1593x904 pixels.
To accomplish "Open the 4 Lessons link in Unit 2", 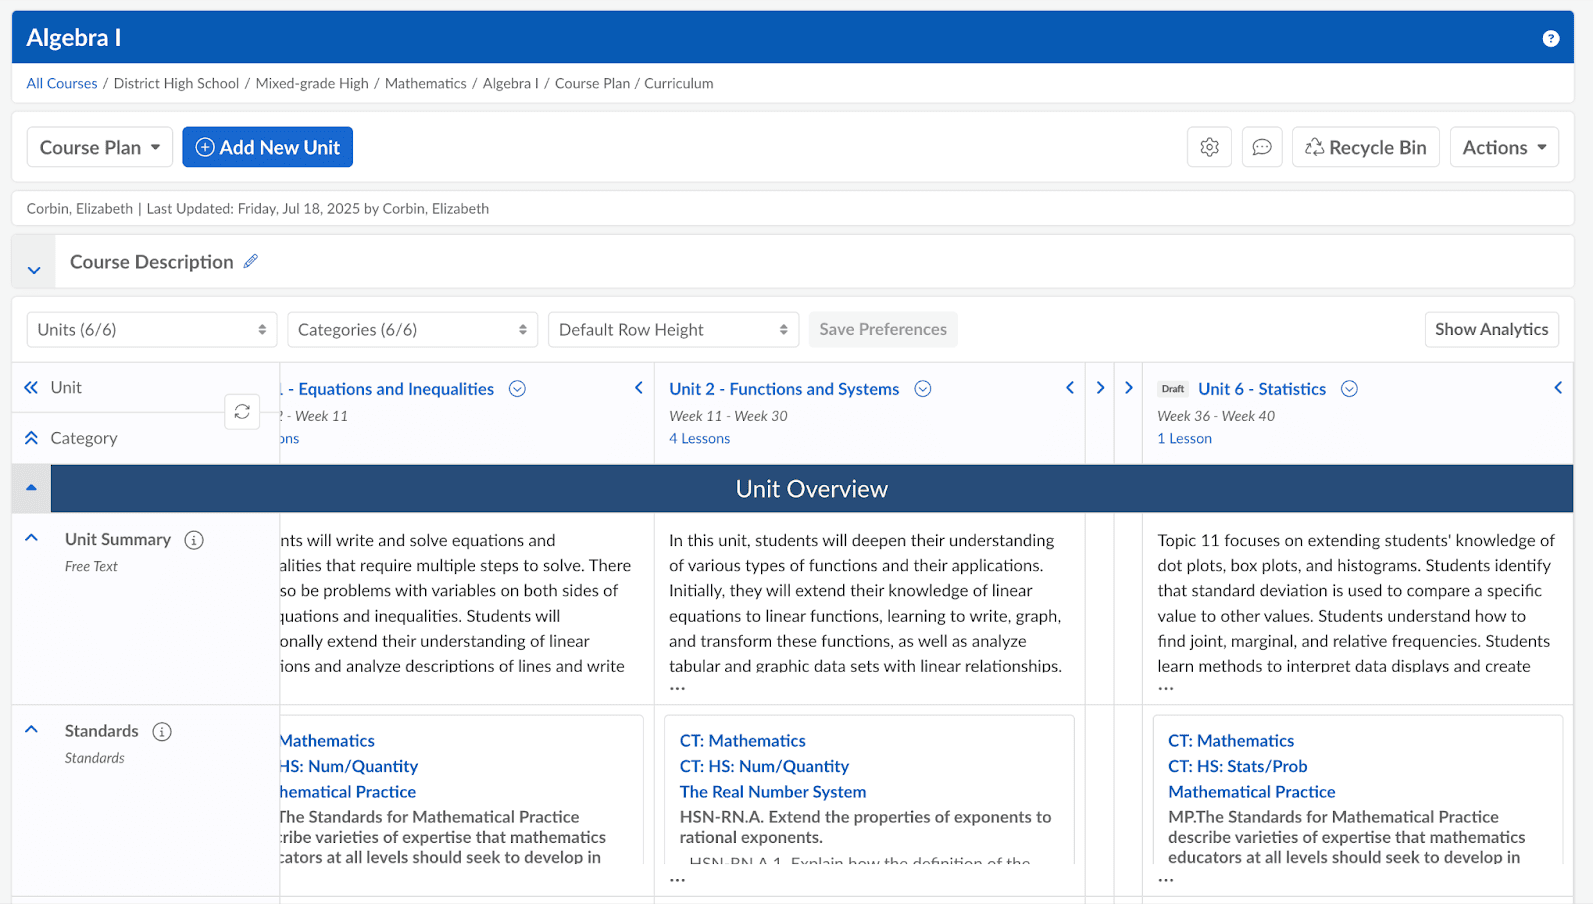I will coord(699,439).
